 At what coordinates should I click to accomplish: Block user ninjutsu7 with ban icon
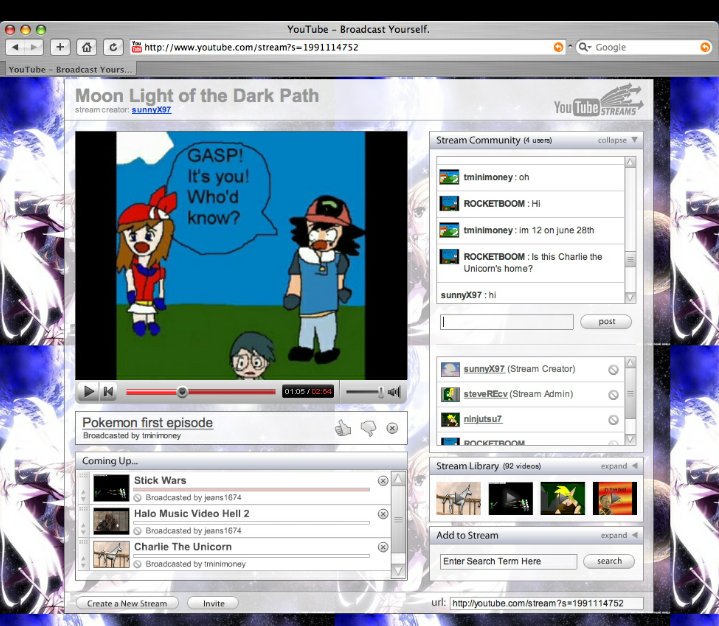(613, 420)
